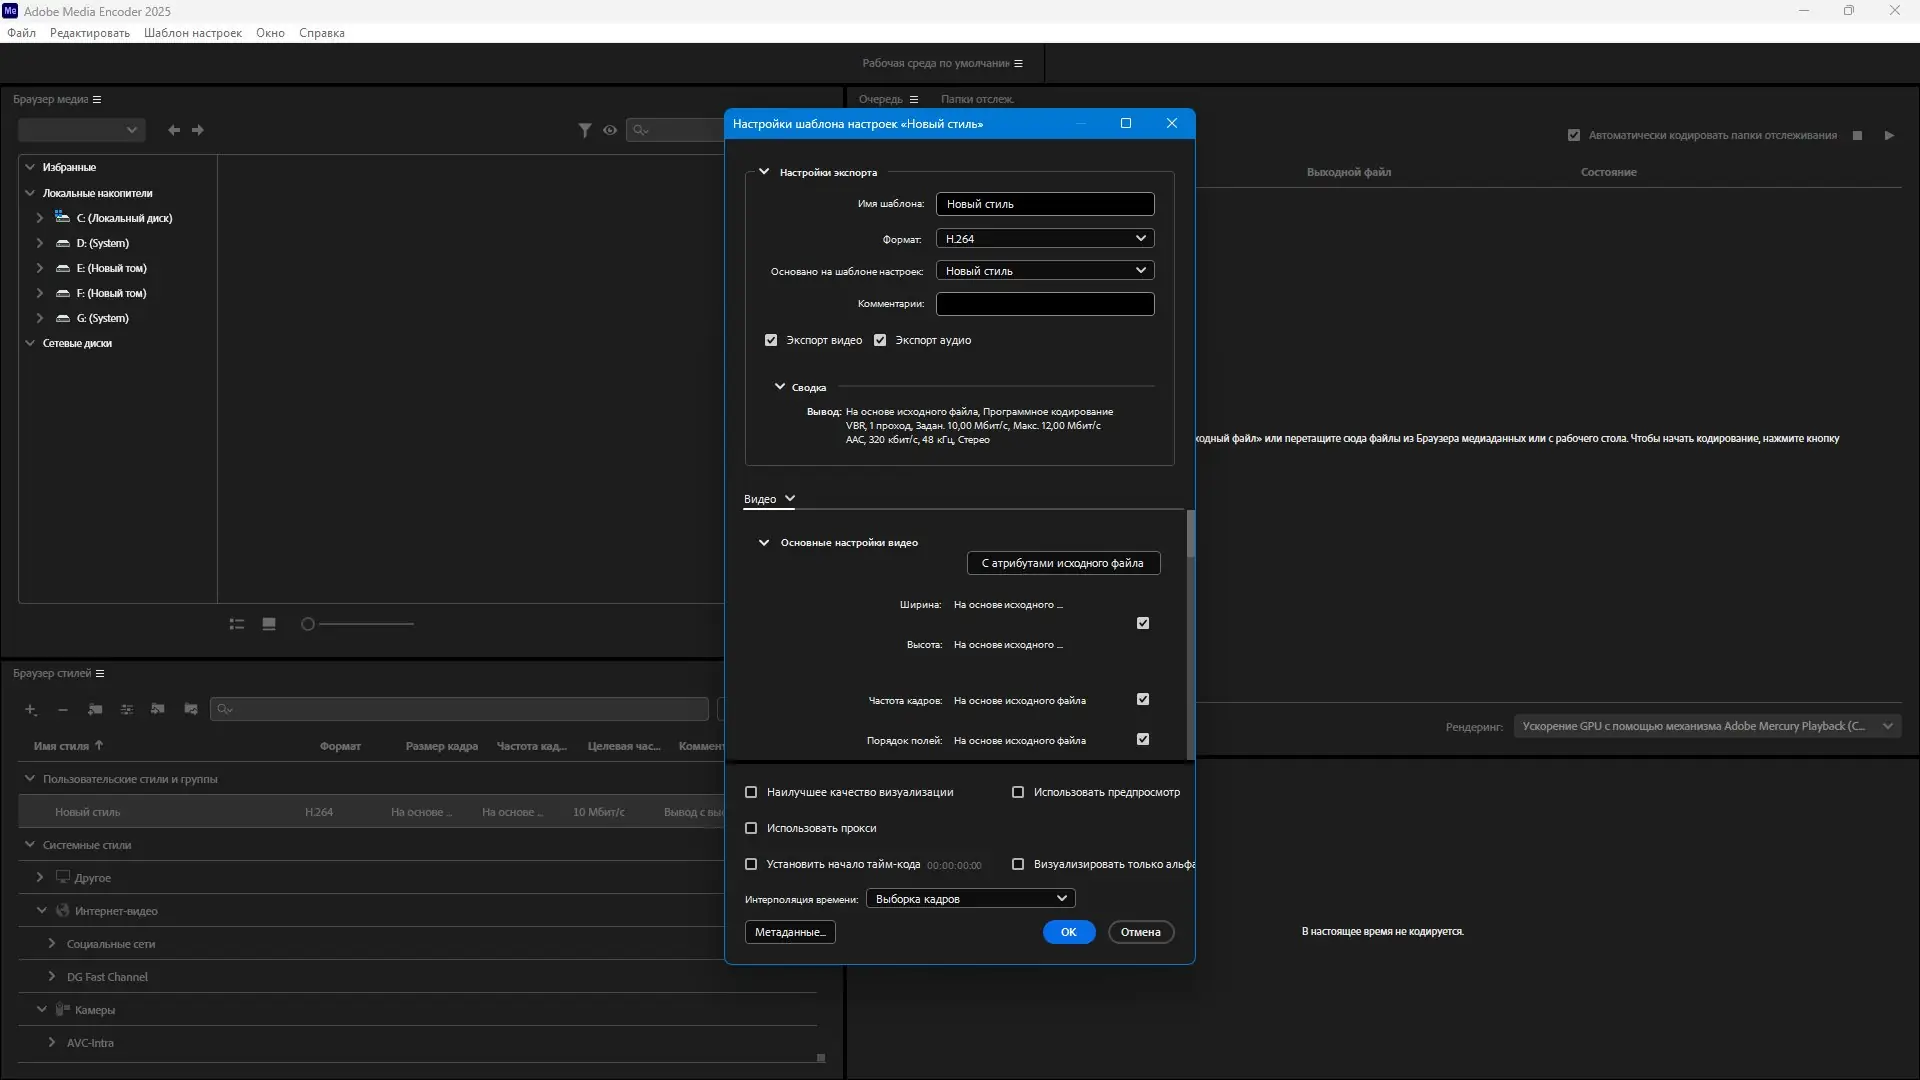
Task: Click the delete preset minus icon
Action: (63, 710)
